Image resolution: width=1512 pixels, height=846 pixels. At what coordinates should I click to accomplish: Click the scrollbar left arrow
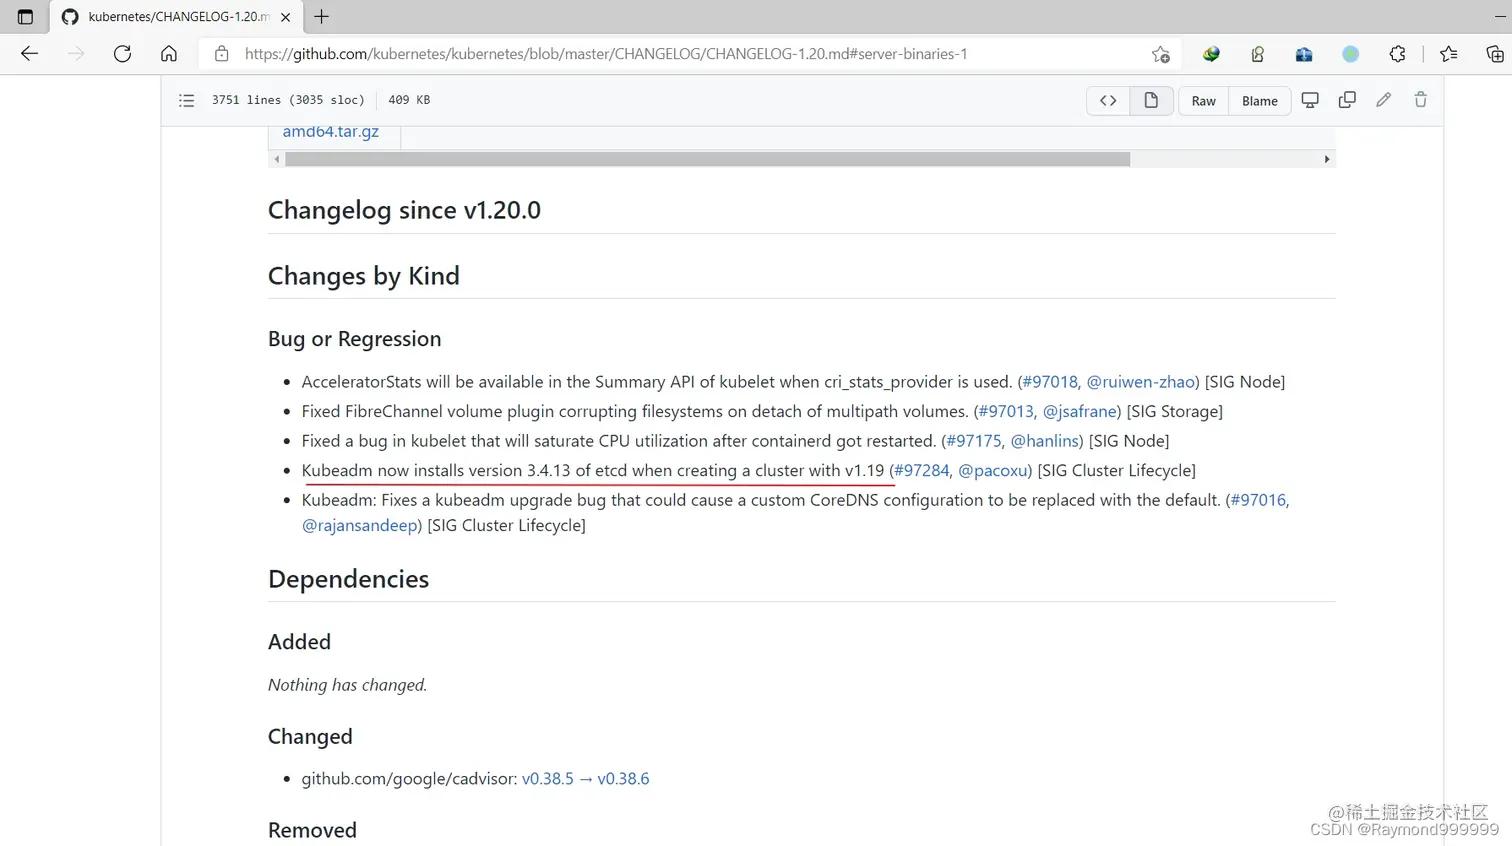(277, 159)
